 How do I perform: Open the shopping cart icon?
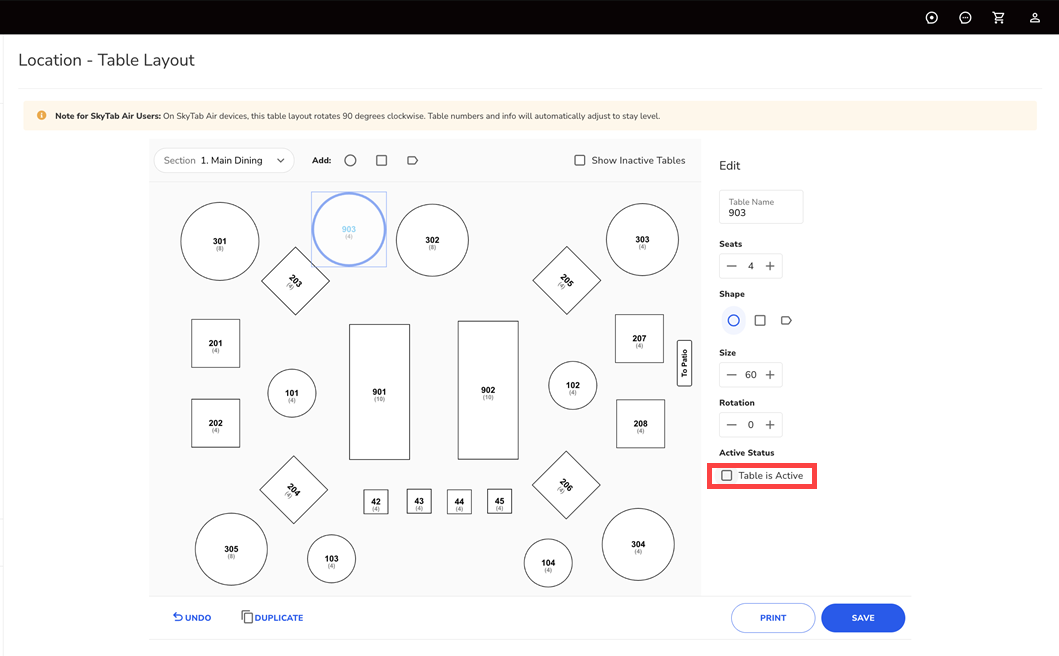point(998,18)
